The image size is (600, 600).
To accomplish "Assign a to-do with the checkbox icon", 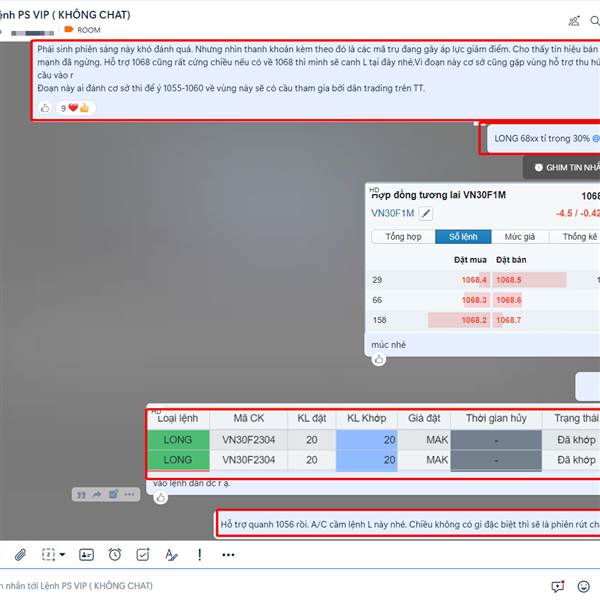I will (143, 554).
